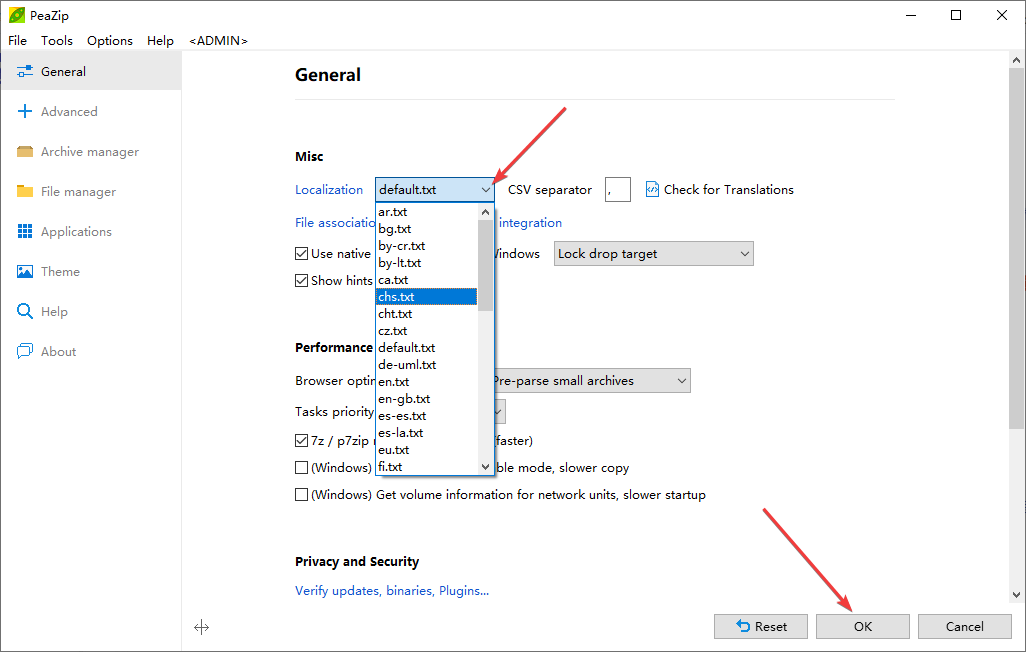Click Verify updates, binaries, Plugins link
This screenshot has height=652, width=1026.
(x=392, y=591)
